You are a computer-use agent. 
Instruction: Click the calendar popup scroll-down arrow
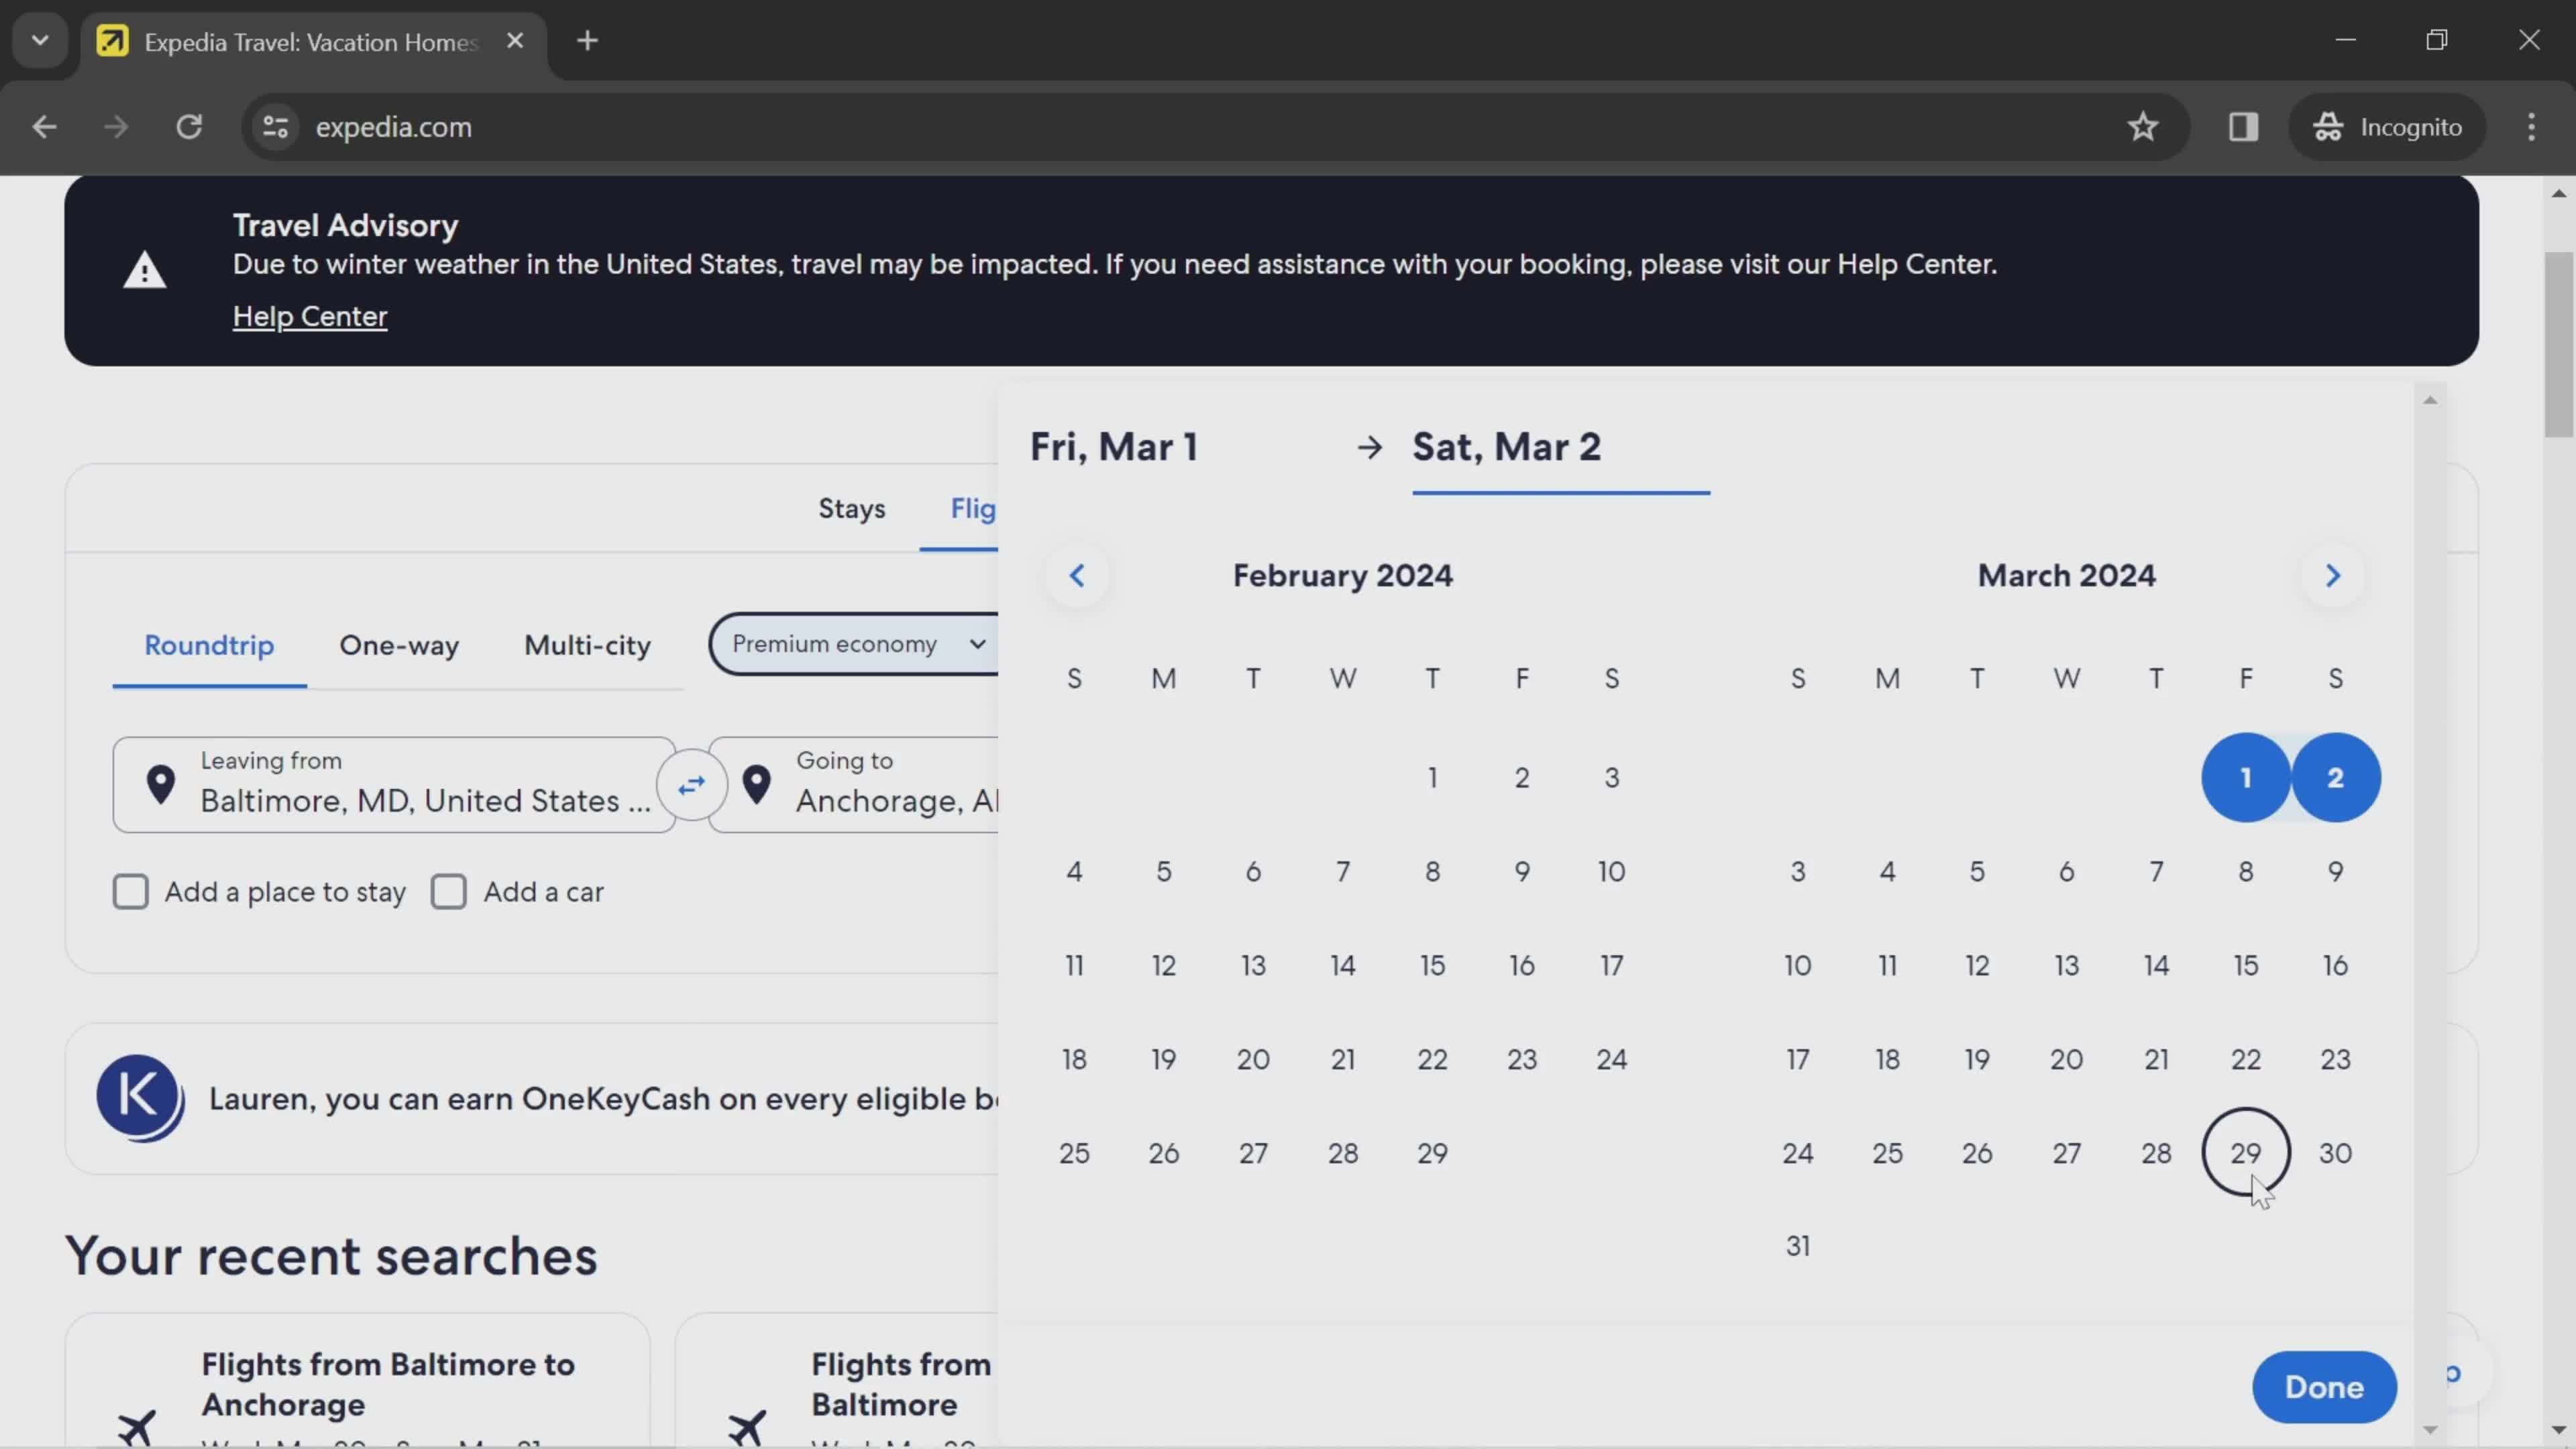point(2430,1430)
